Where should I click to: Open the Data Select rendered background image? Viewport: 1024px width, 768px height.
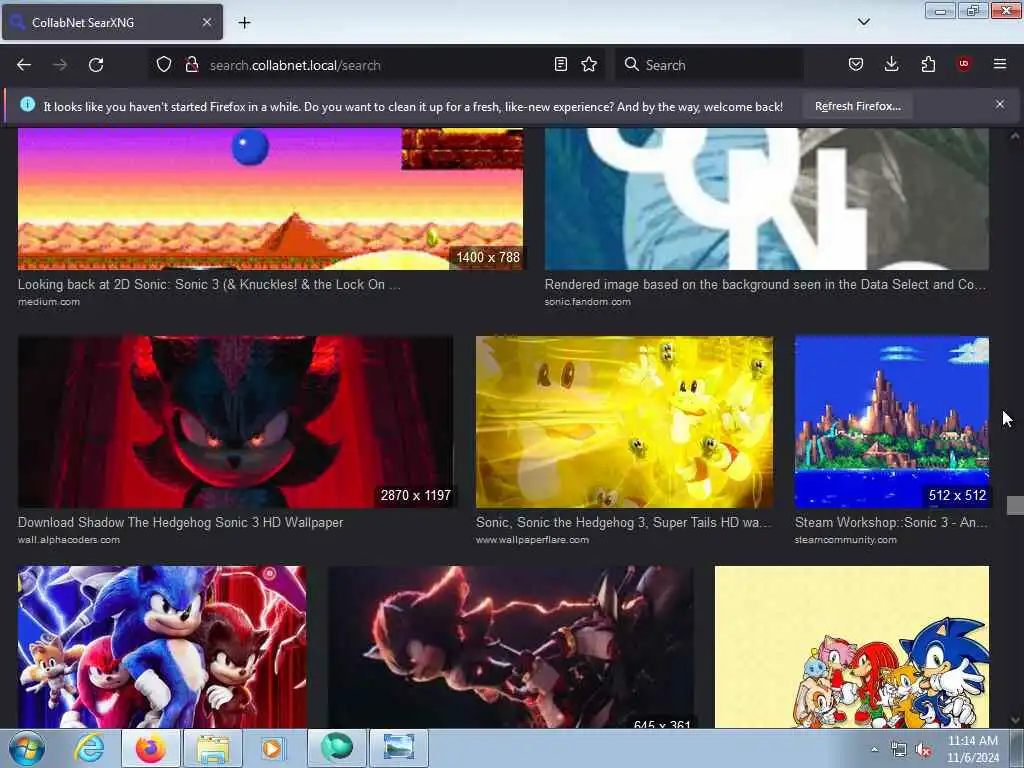pos(767,199)
